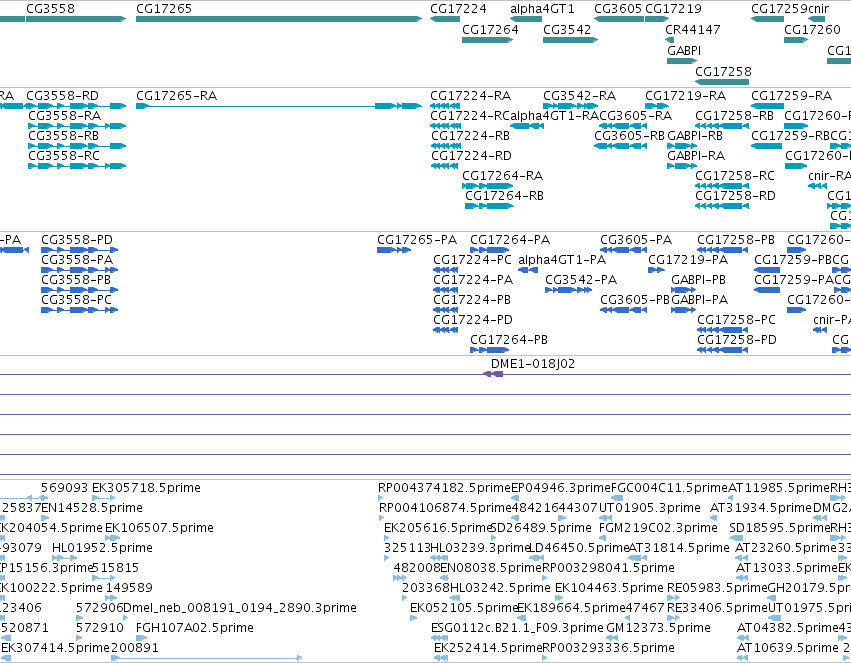Click the CG3558-PB protein label
The image size is (851, 663).
(76, 280)
